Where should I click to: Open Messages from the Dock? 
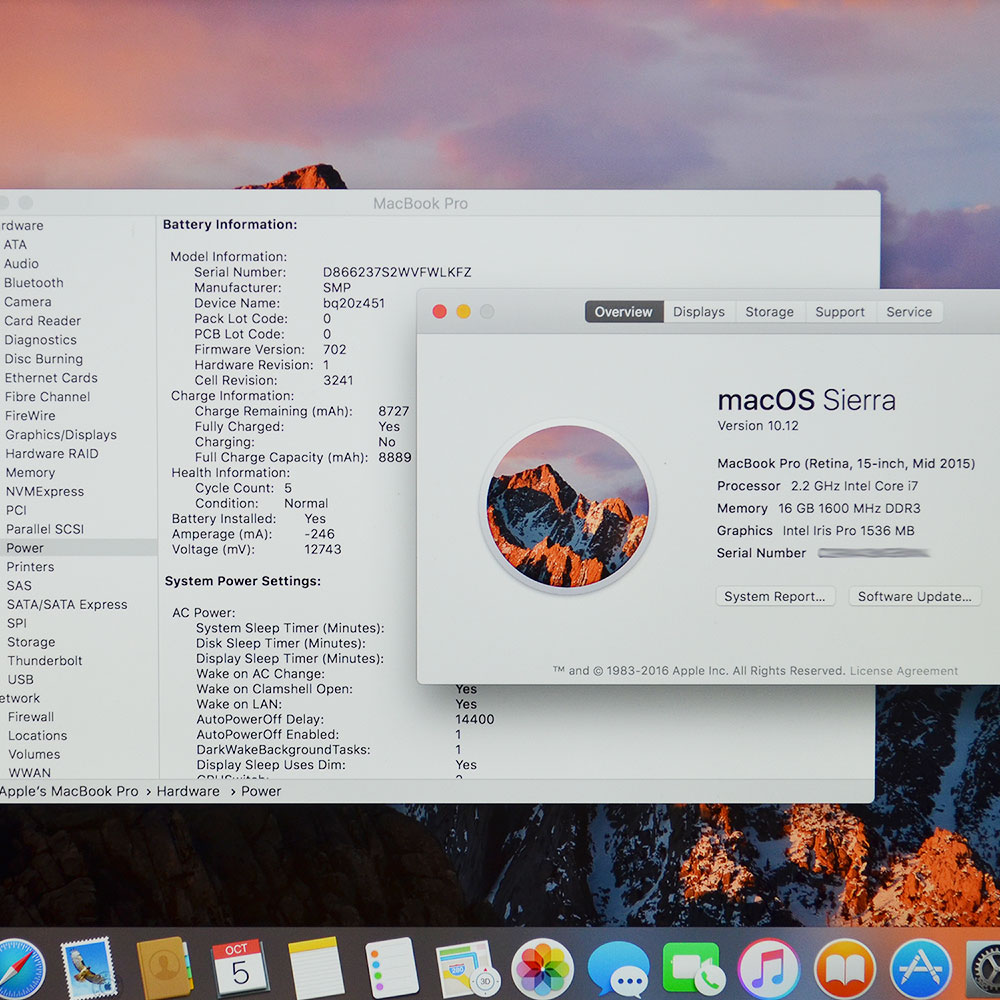(618, 969)
